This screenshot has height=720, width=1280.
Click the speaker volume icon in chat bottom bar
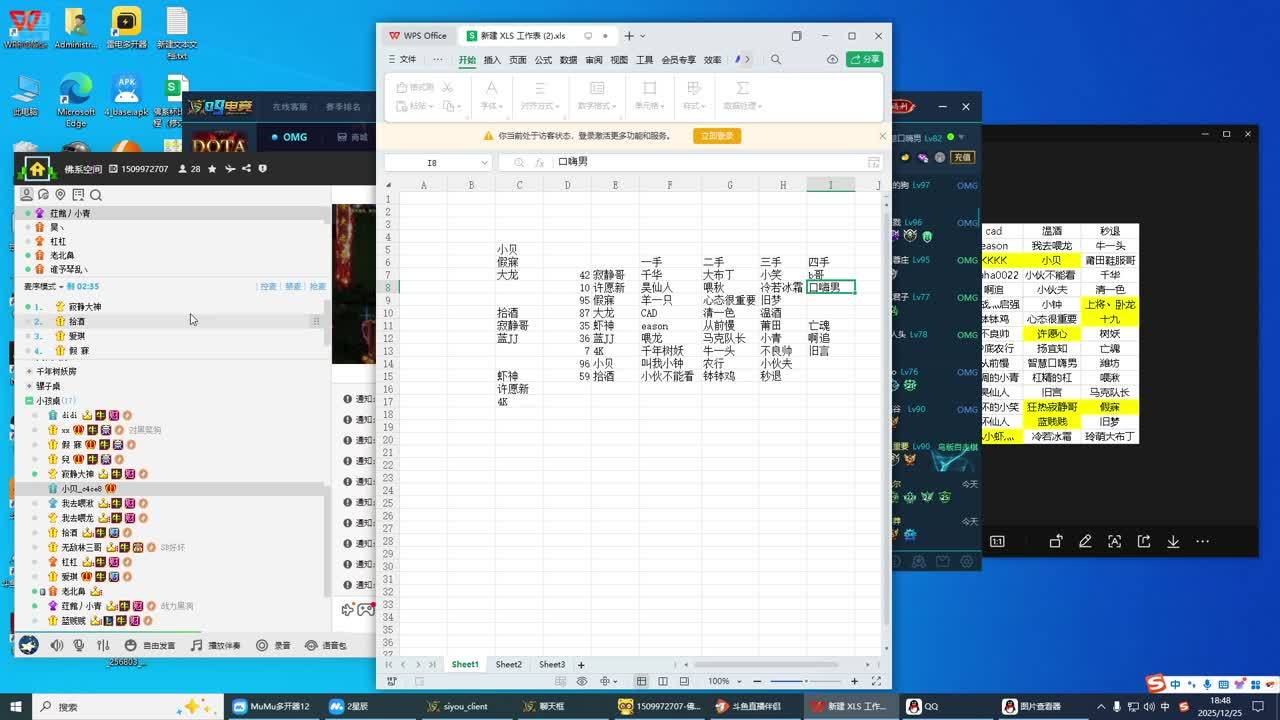click(x=56, y=646)
